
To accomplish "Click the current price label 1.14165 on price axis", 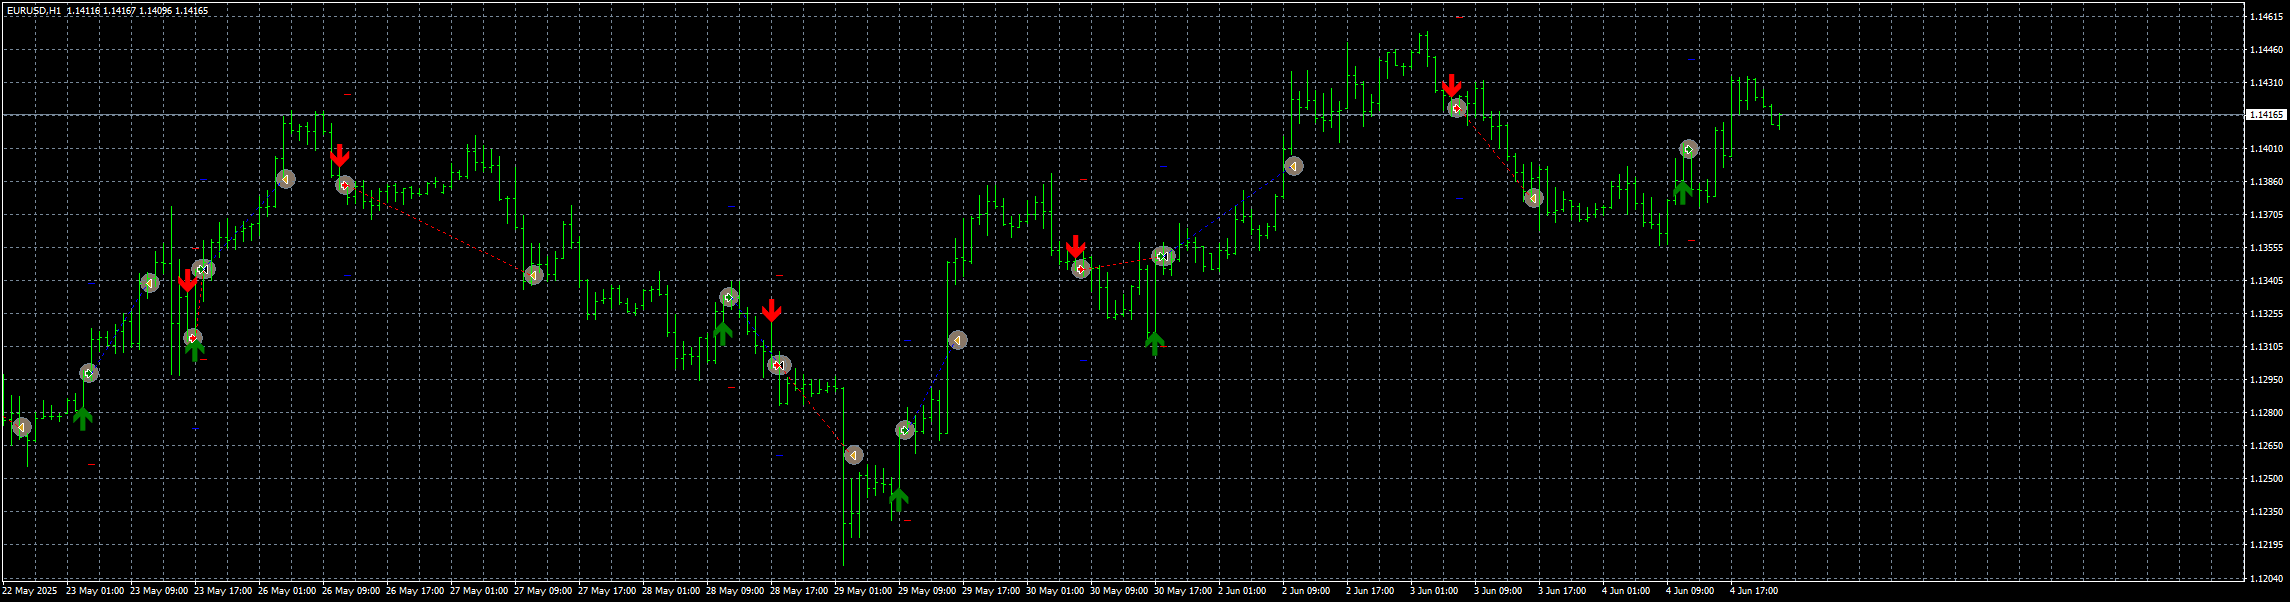I will point(2266,115).
